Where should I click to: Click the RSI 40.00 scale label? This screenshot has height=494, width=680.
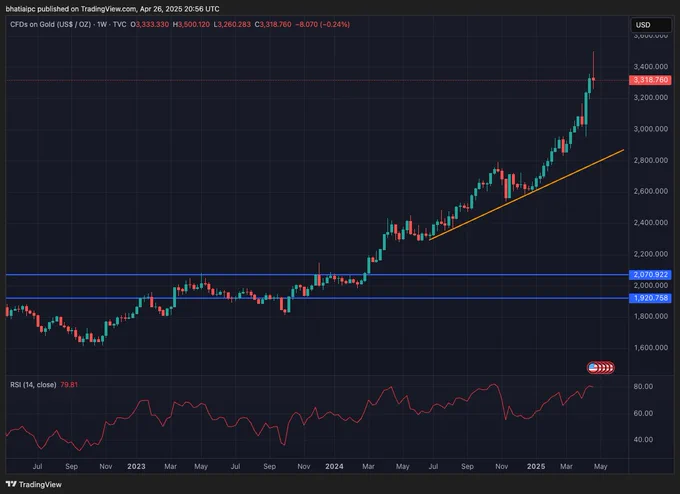pyautogui.click(x=643, y=439)
